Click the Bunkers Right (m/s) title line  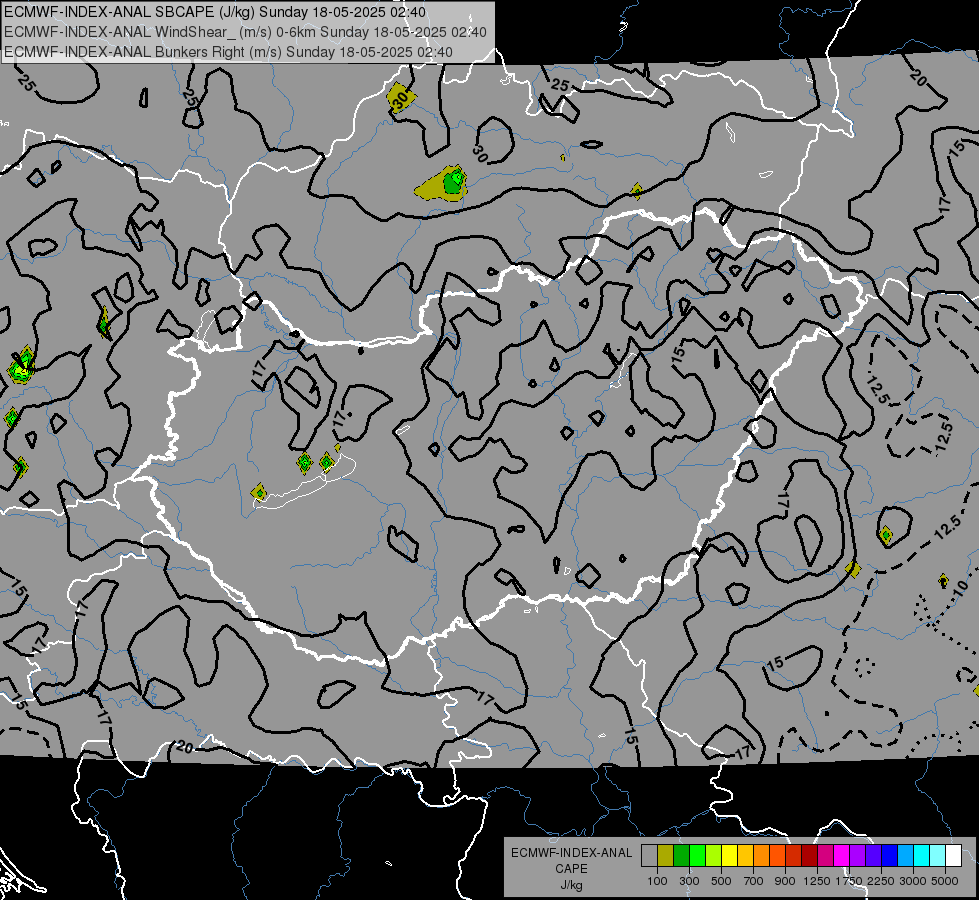click(x=228, y=52)
